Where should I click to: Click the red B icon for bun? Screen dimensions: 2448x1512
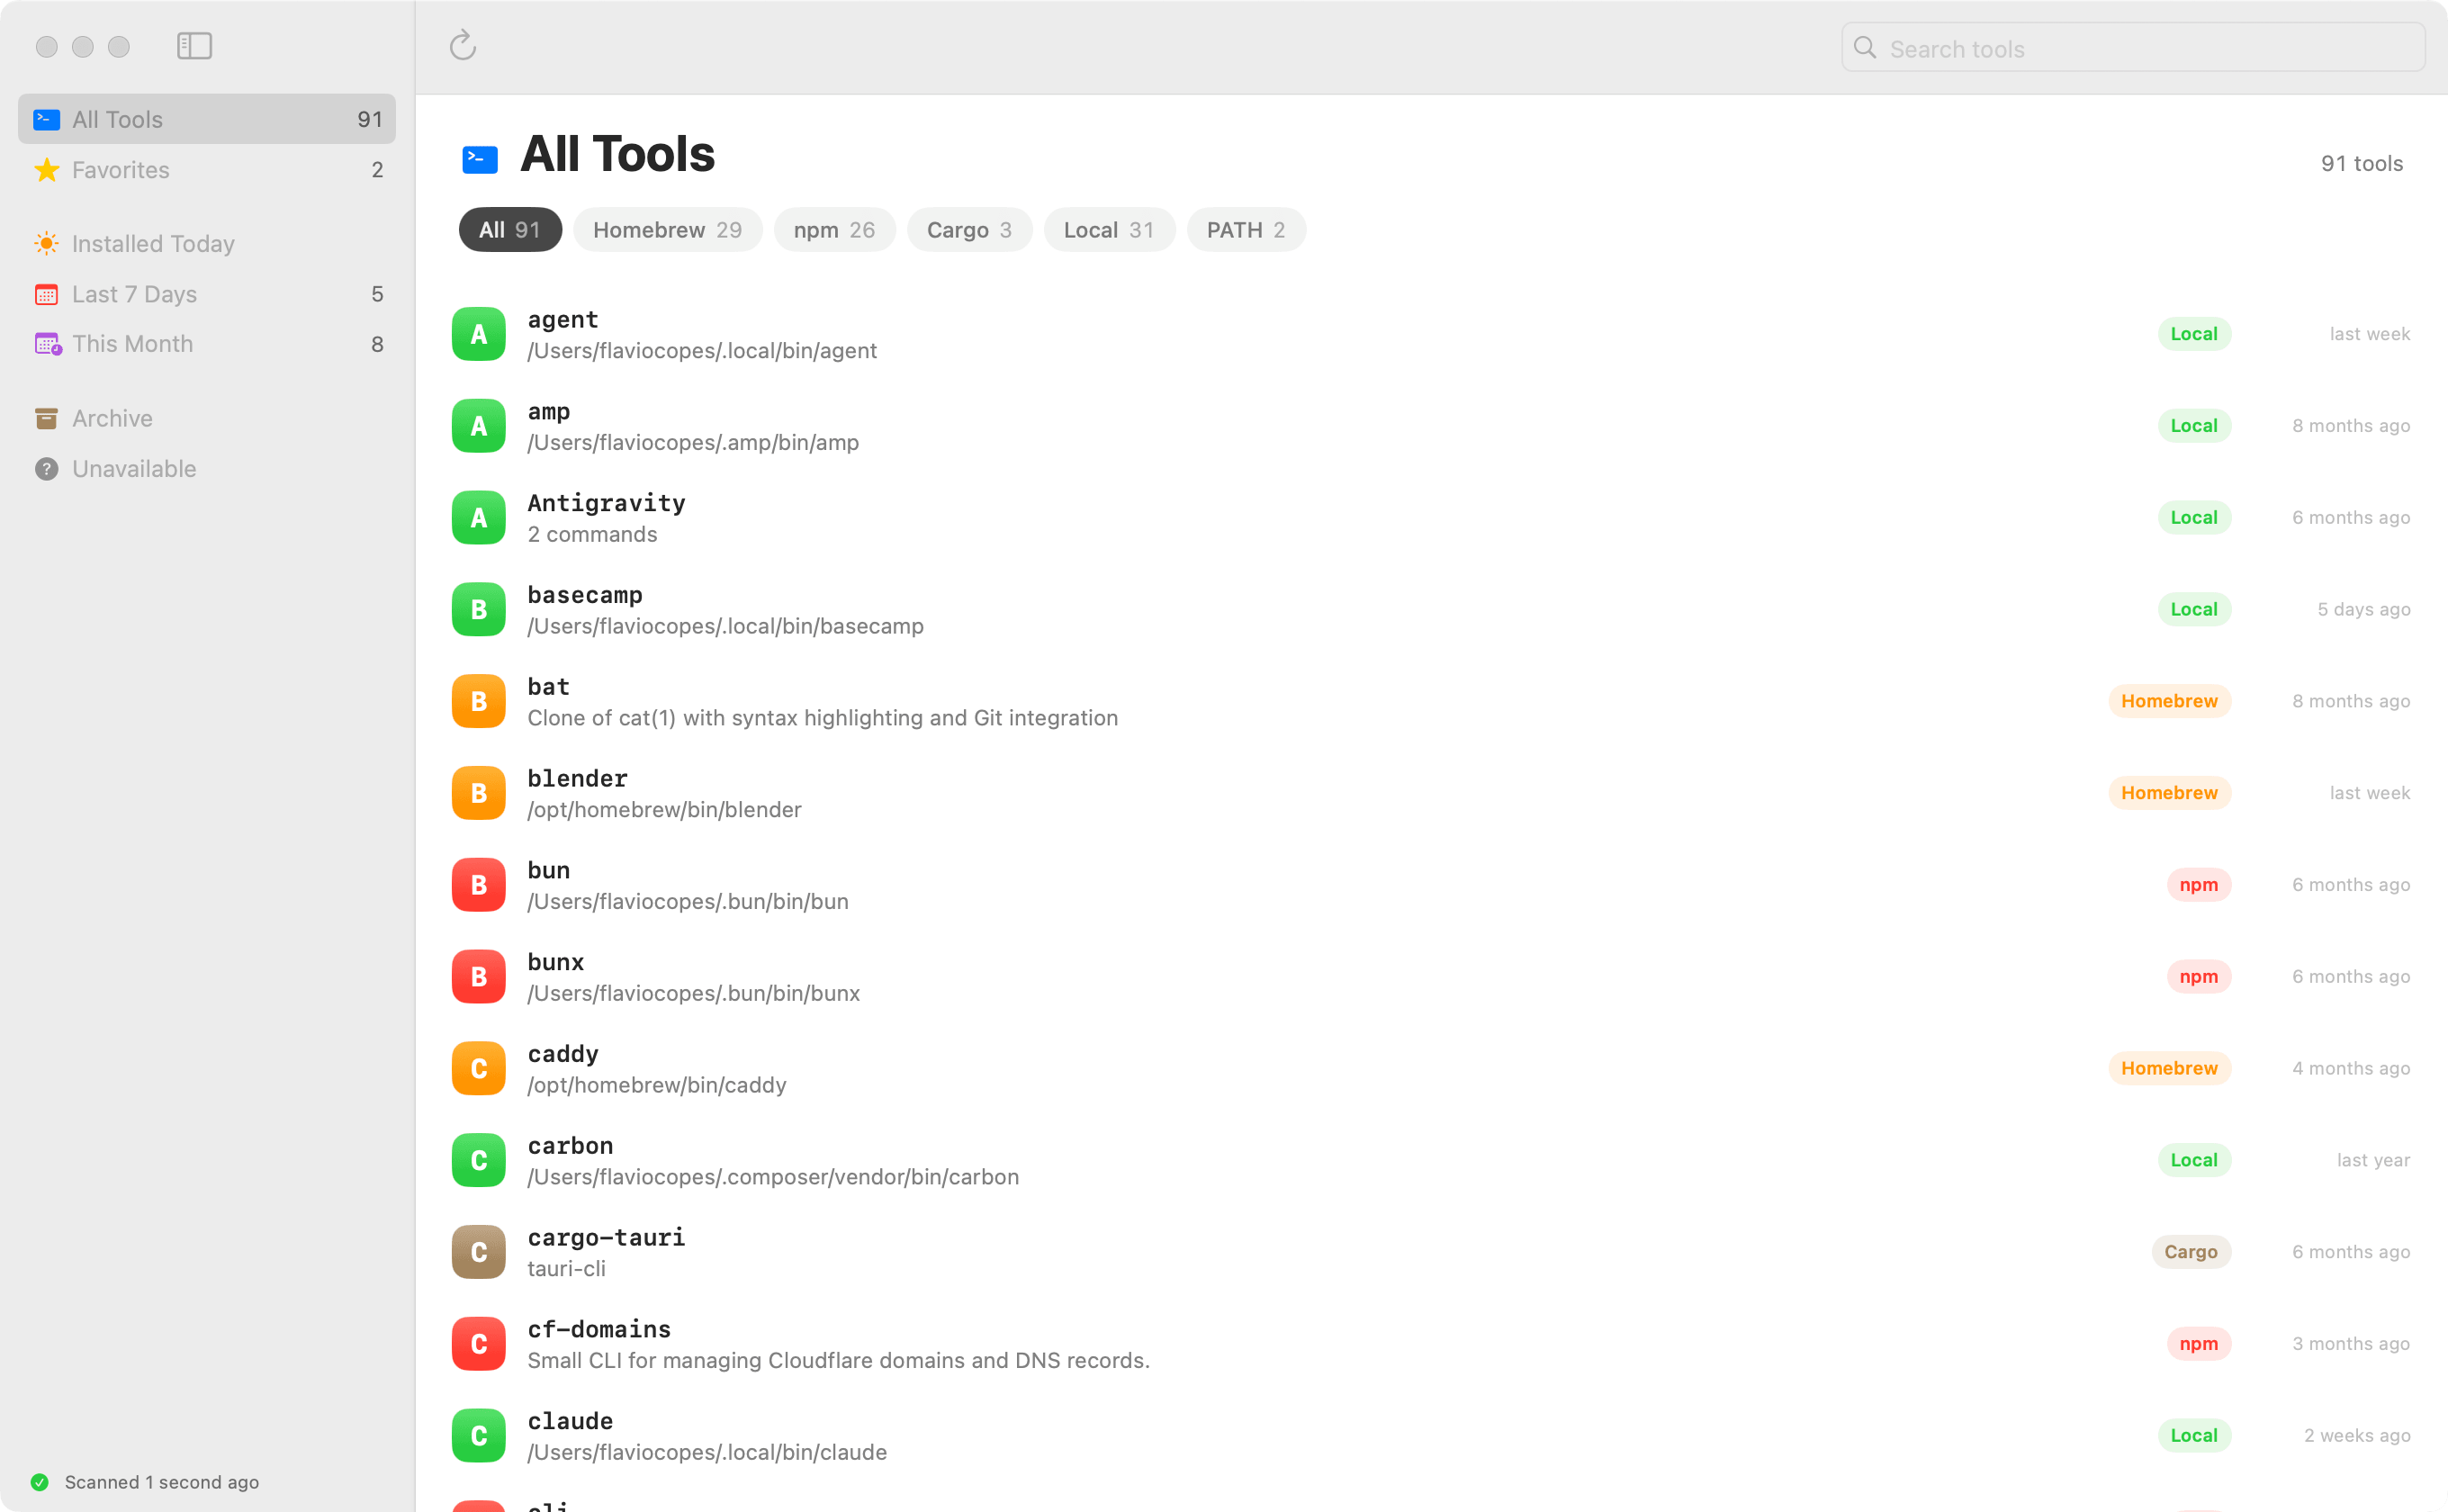[x=478, y=885]
